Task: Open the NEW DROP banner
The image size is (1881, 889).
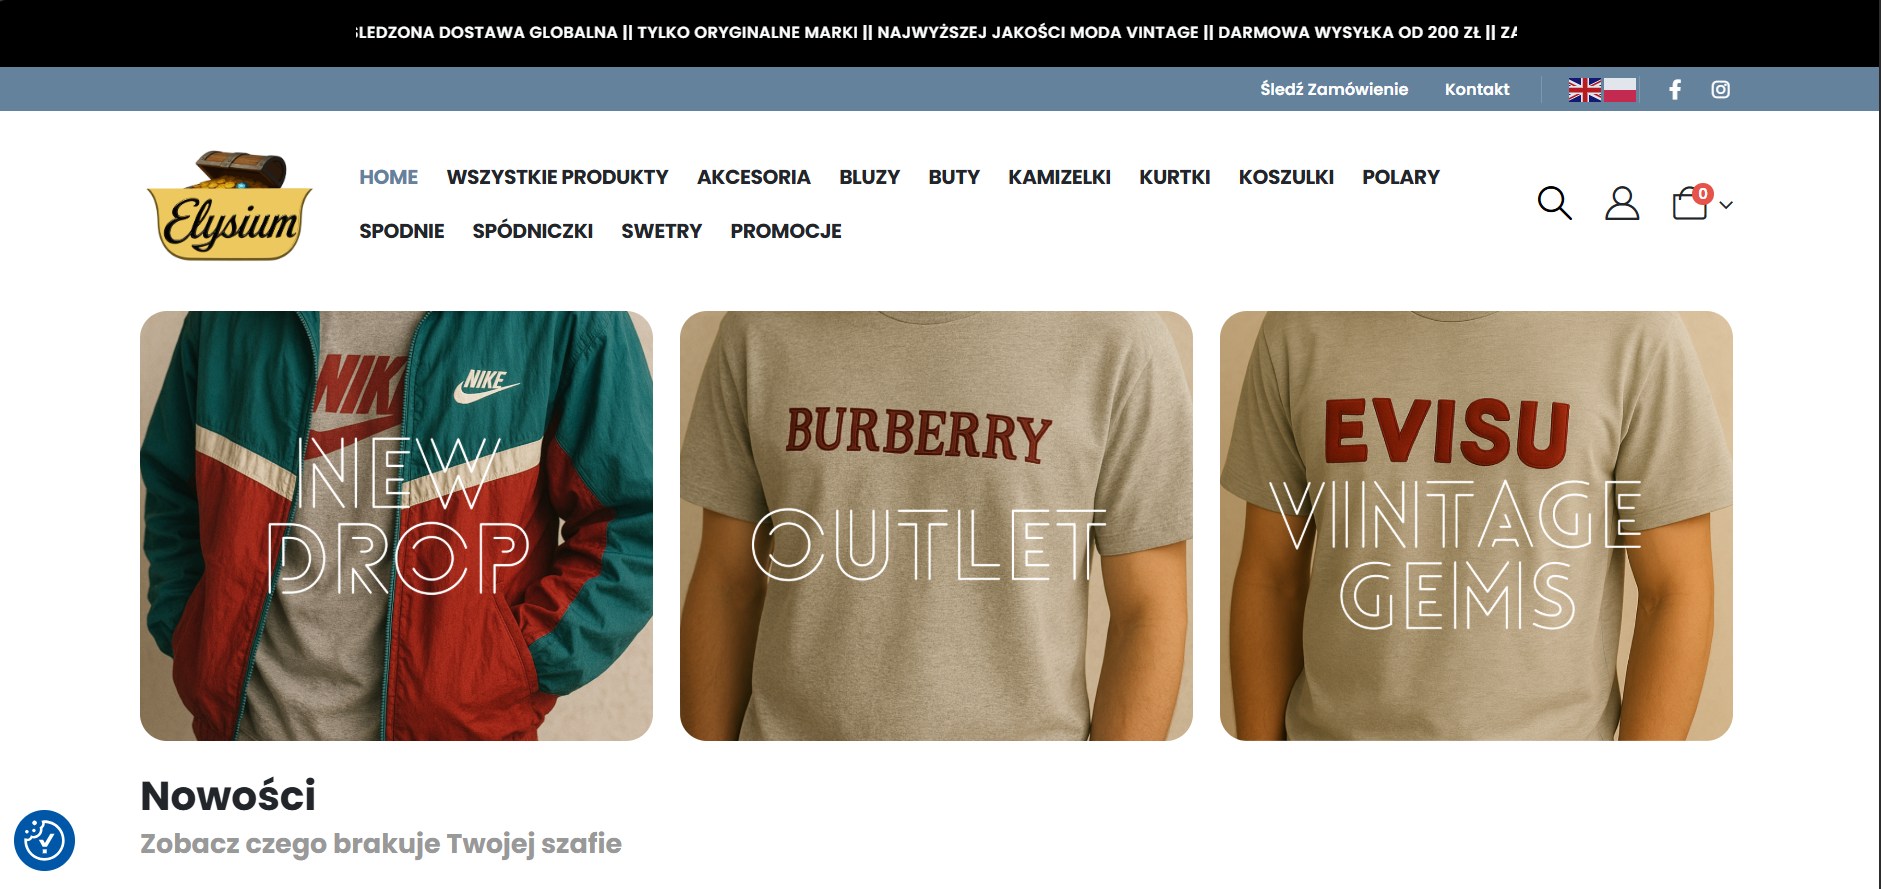Action: point(396,526)
